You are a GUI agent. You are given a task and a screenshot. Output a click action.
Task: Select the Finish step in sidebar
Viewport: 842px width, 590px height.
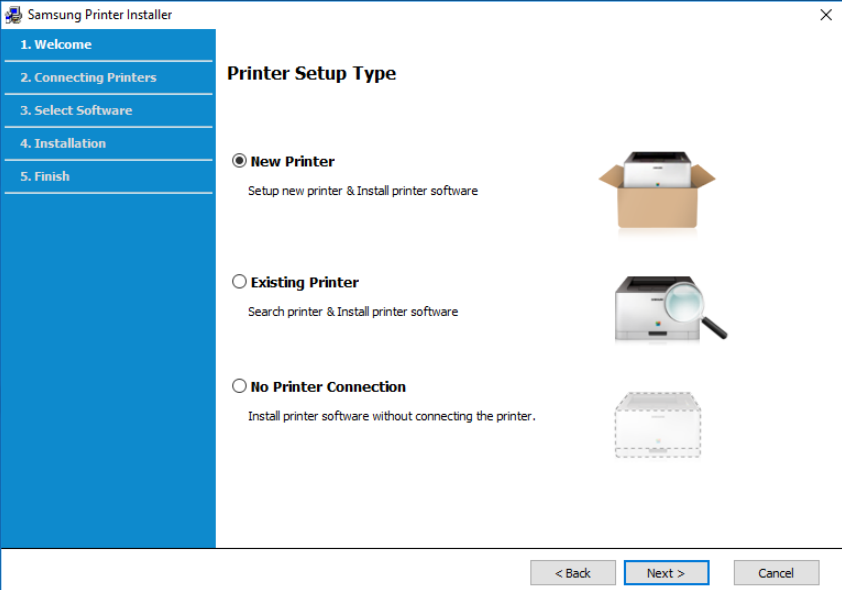click(45, 177)
